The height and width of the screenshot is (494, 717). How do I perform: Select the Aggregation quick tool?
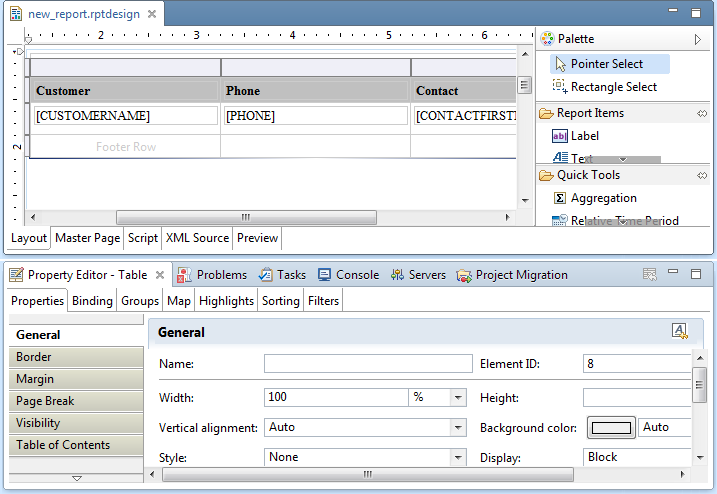[602, 198]
